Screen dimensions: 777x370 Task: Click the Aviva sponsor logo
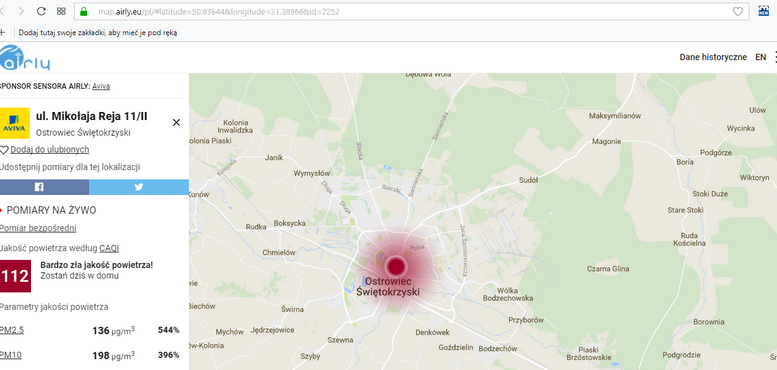14,123
